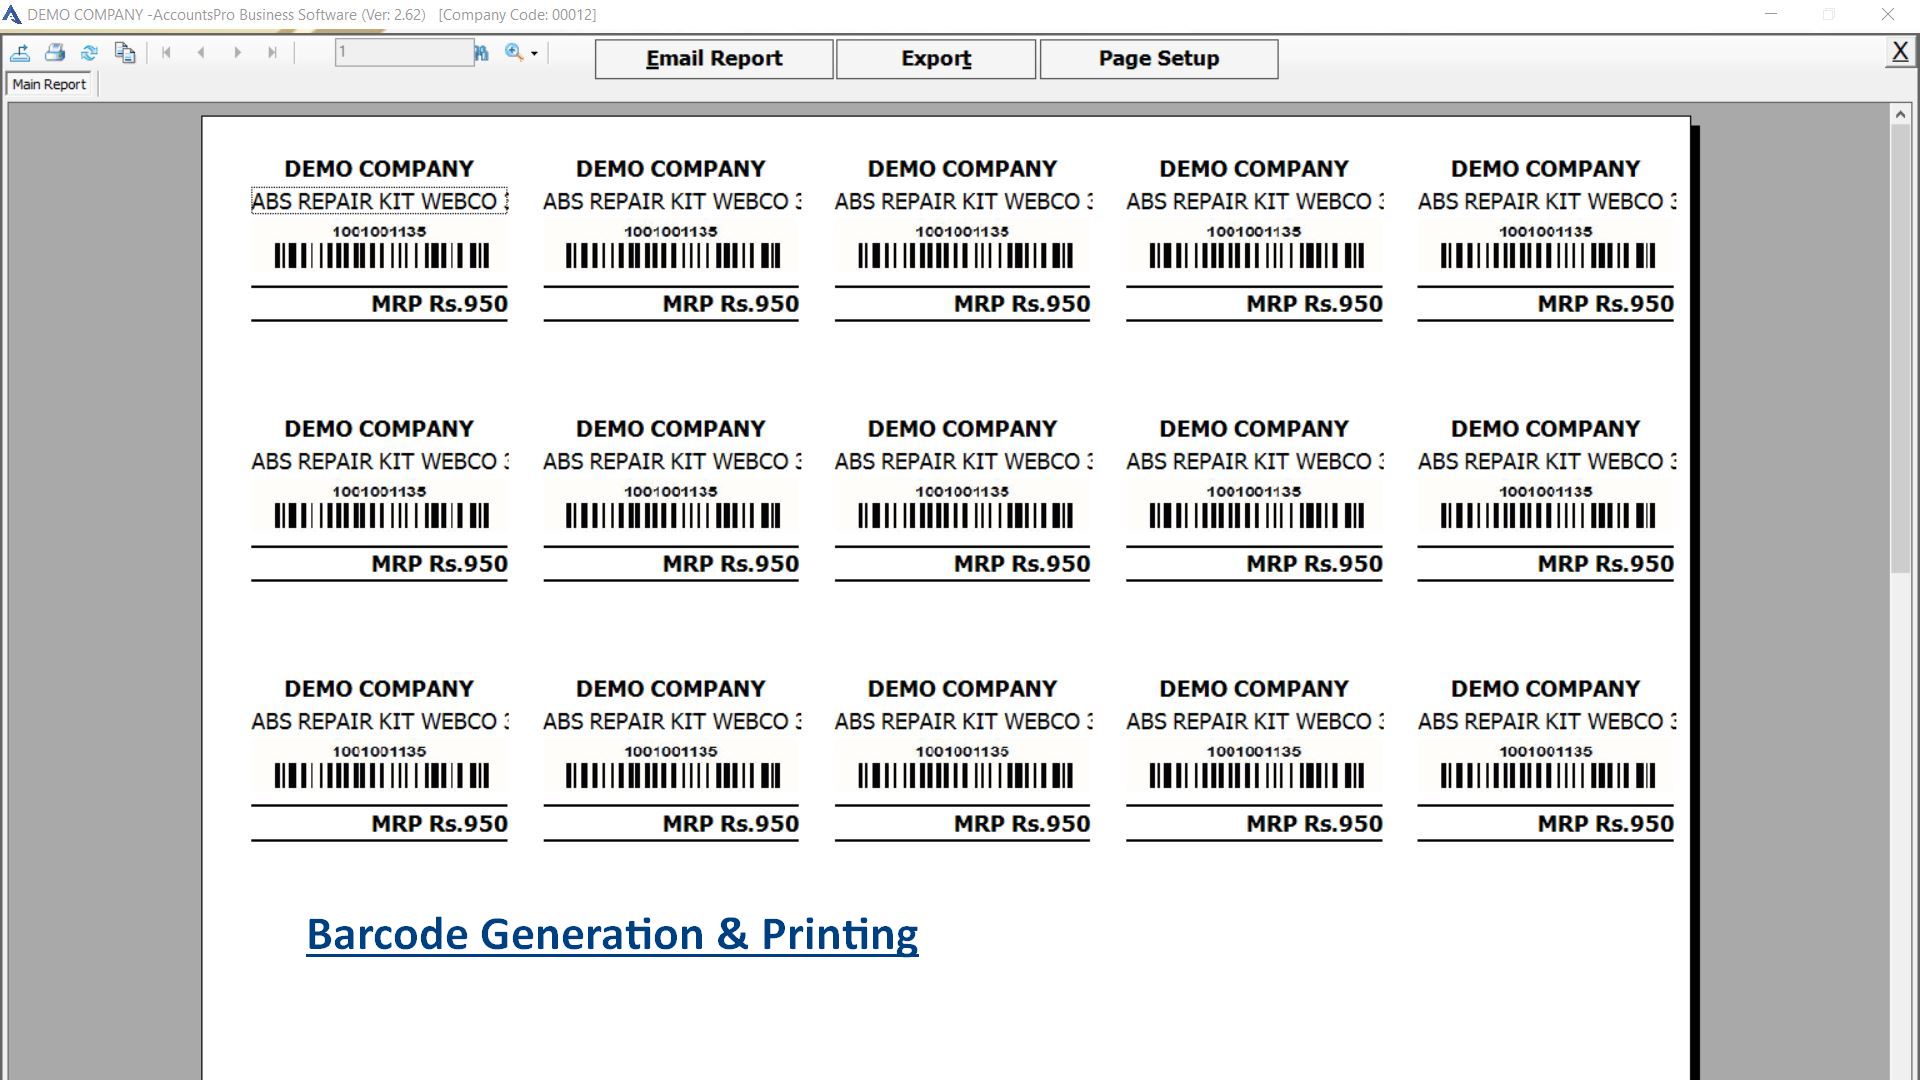
Task: Go to next page arrow
Action: 237,53
